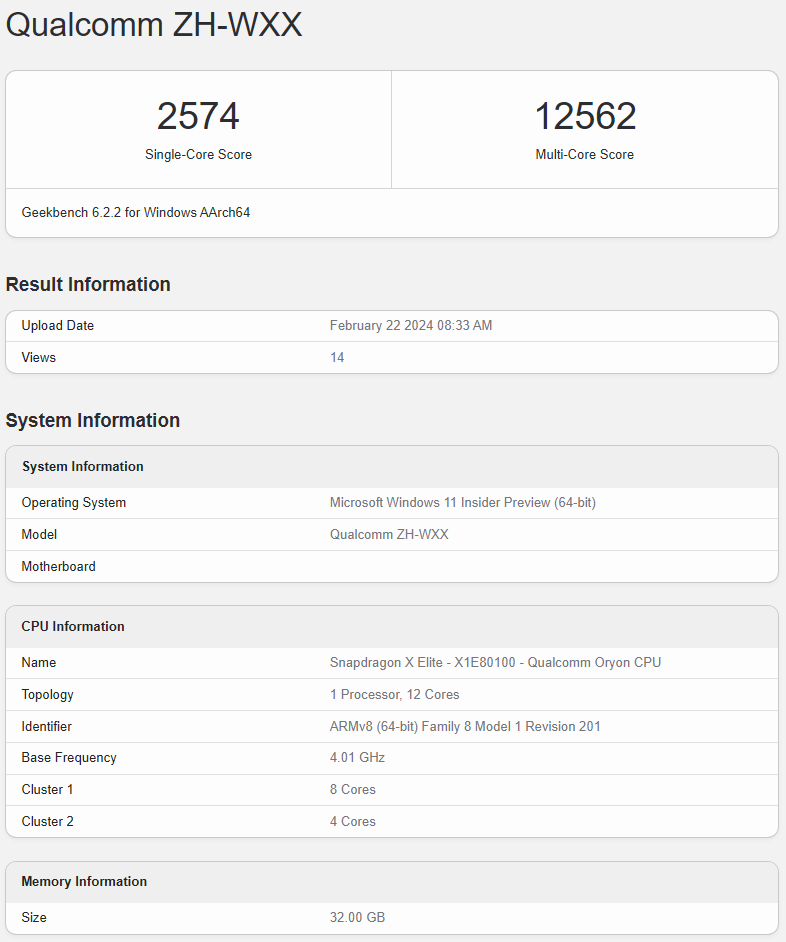This screenshot has height=942, width=786.
Task: Click the 'Topology' row label
Action: click(x=47, y=694)
